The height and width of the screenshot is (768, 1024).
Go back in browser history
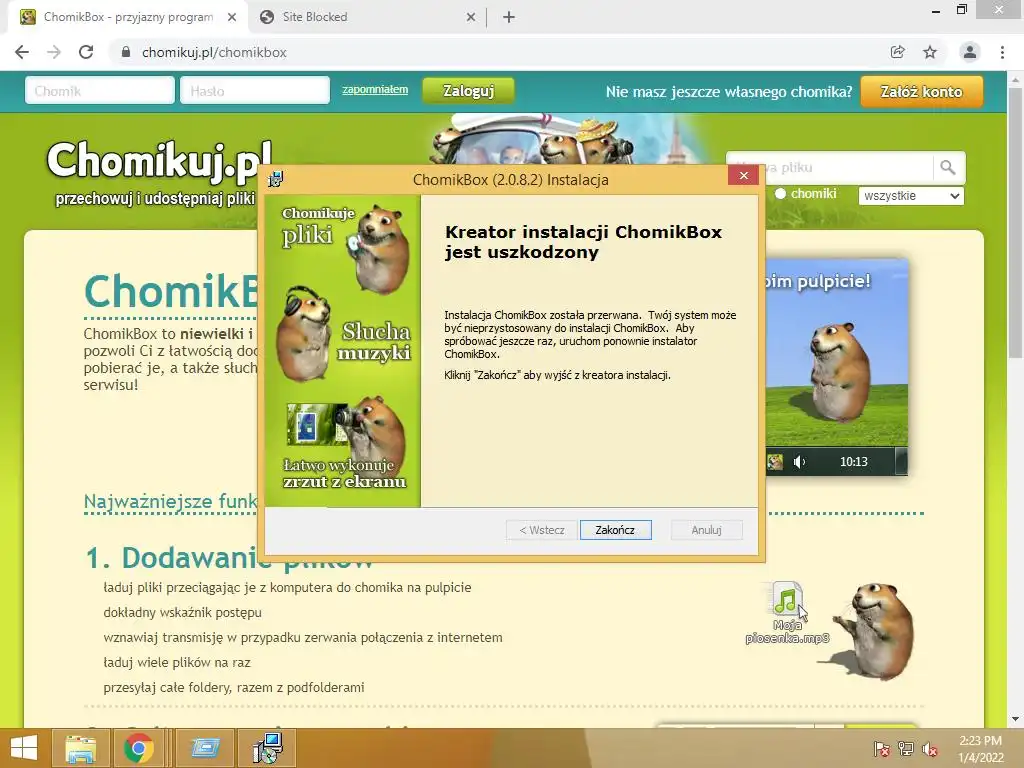[22, 52]
